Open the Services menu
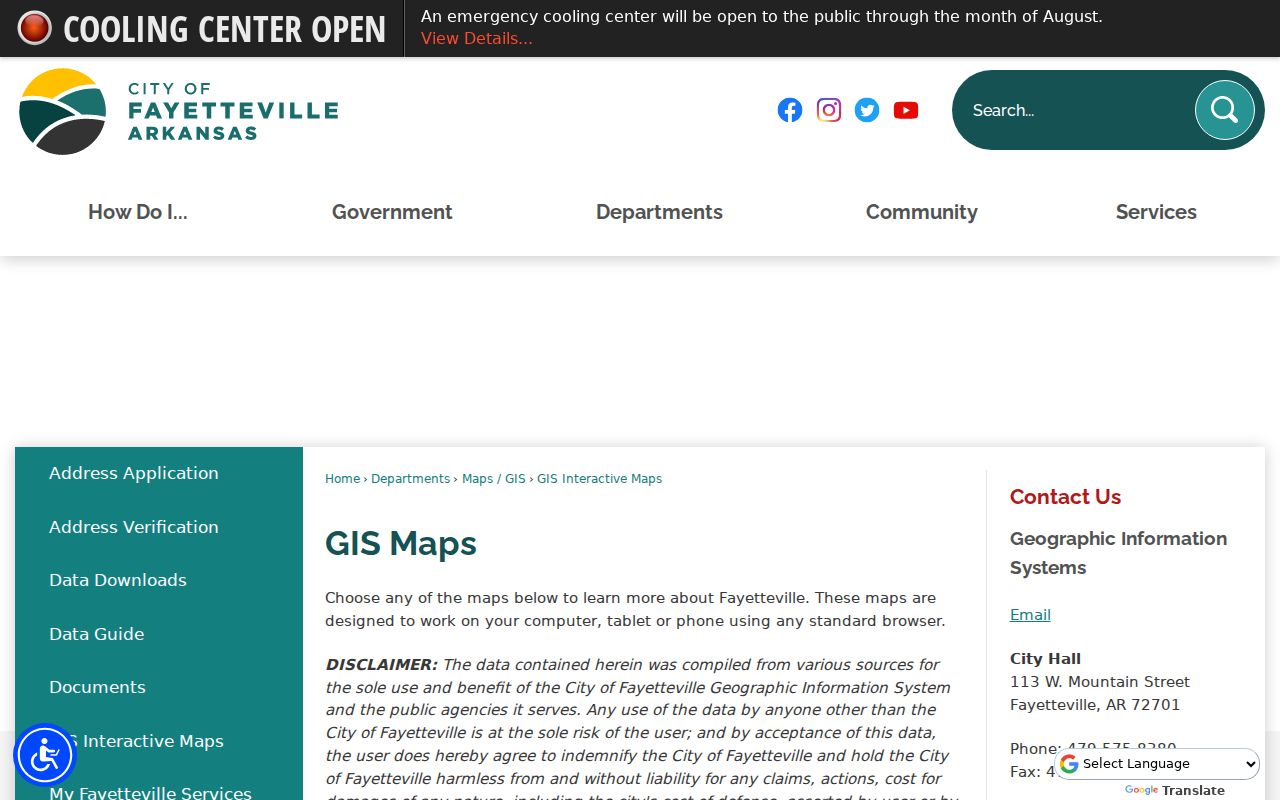The height and width of the screenshot is (800, 1280). coord(1156,212)
